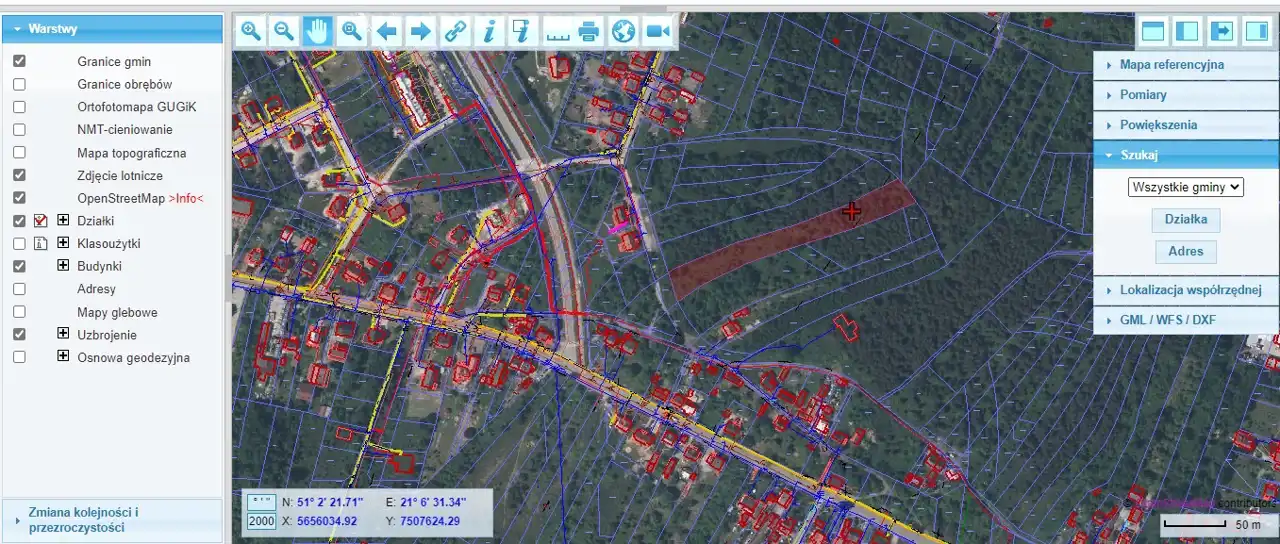Viewport: 1280px width, 544px height.
Task: Click the globe icon in toolbar
Action: click(x=623, y=31)
